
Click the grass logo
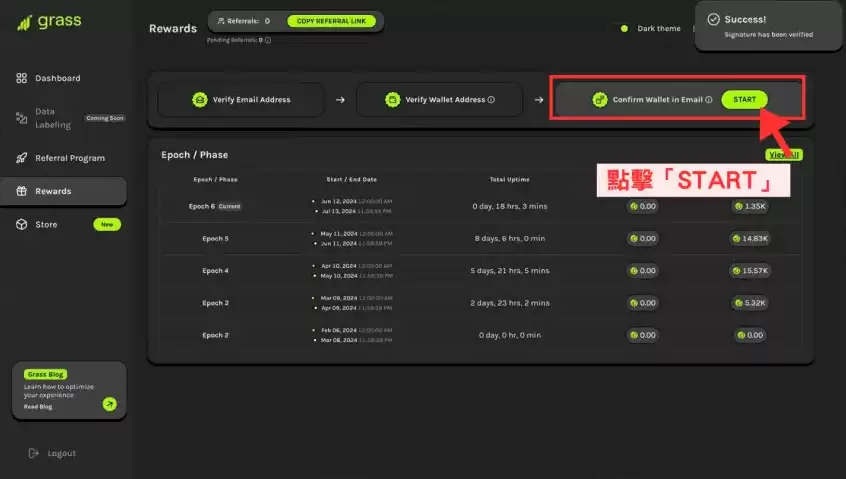49,22
